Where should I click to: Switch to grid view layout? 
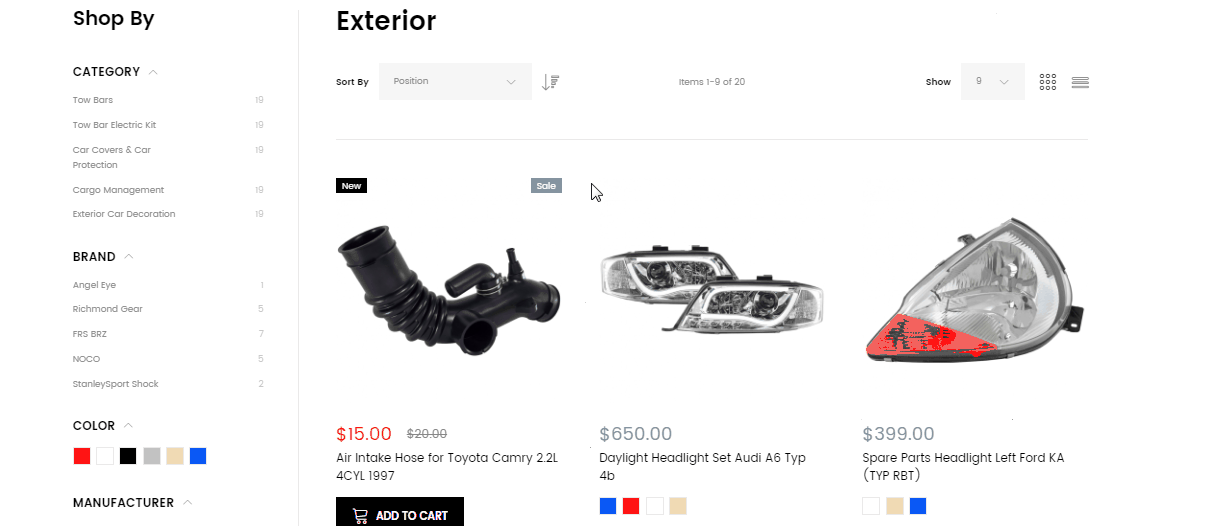[1048, 82]
